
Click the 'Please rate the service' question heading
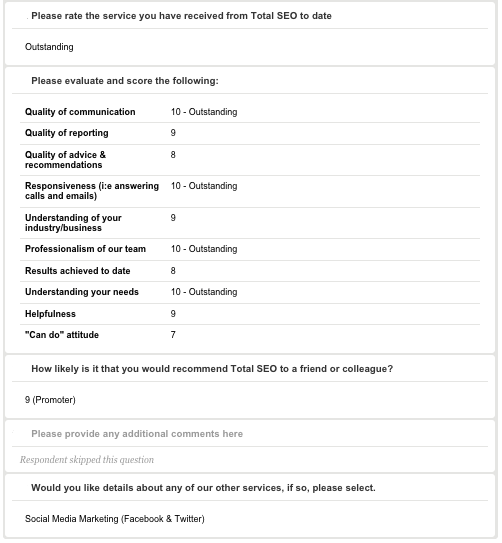pyautogui.click(x=181, y=16)
